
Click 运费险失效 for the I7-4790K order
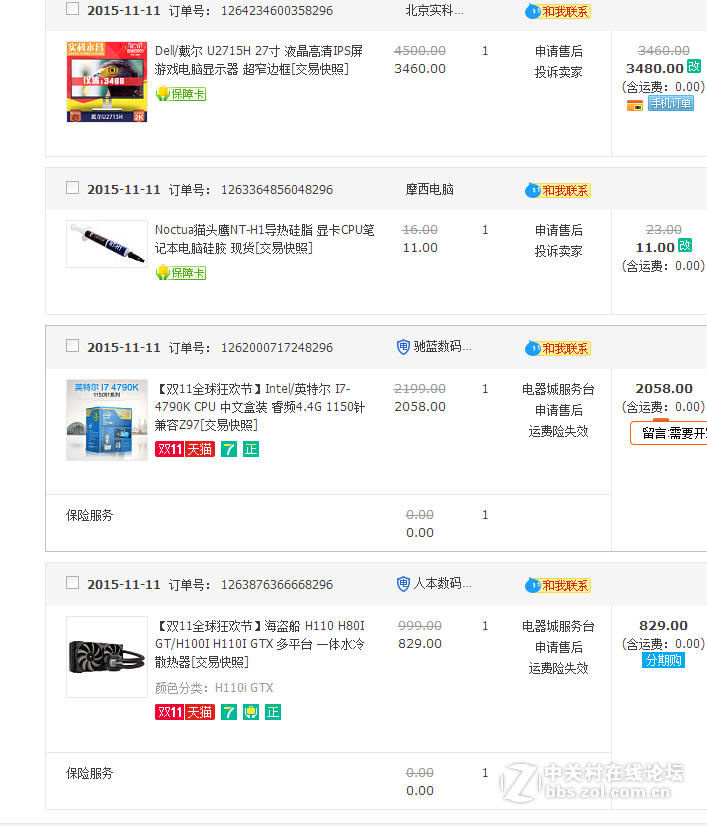(558, 432)
